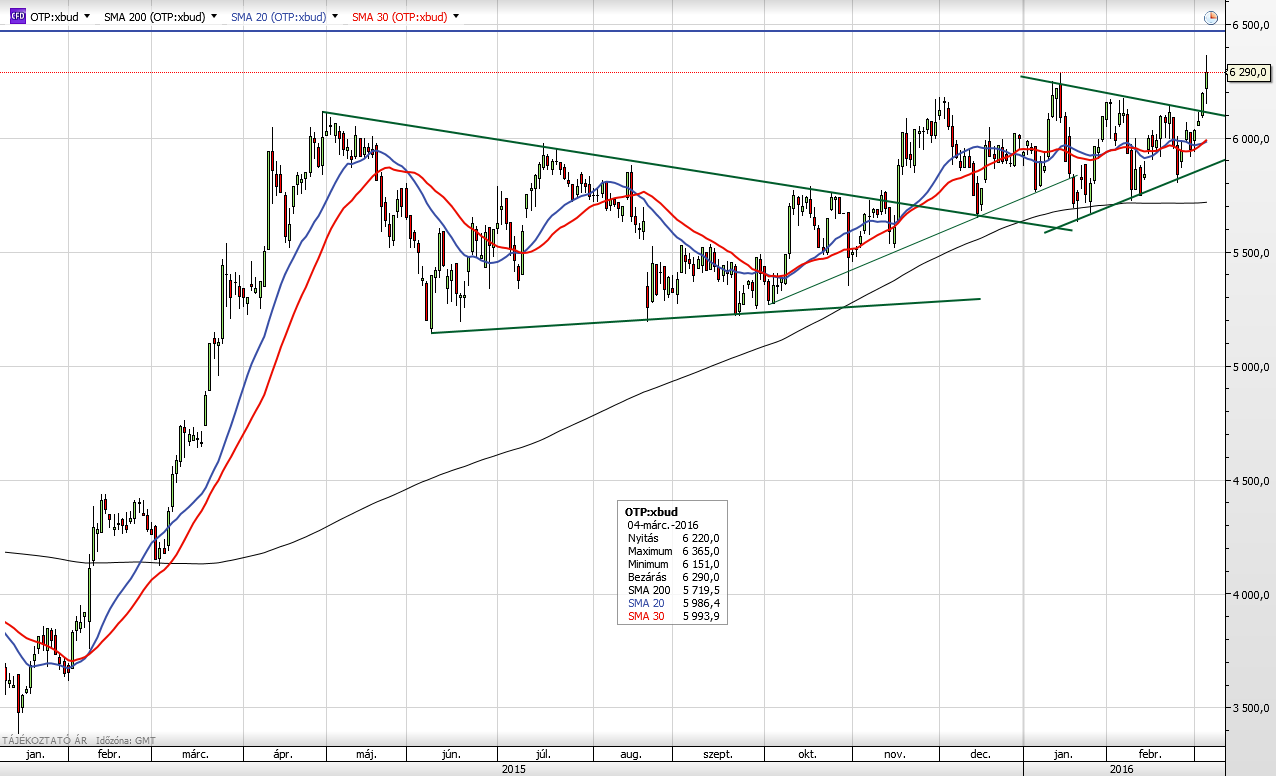This screenshot has height=776, width=1276.
Task: Click the 4 000,0 price axis label
Action: [x=1250, y=595]
